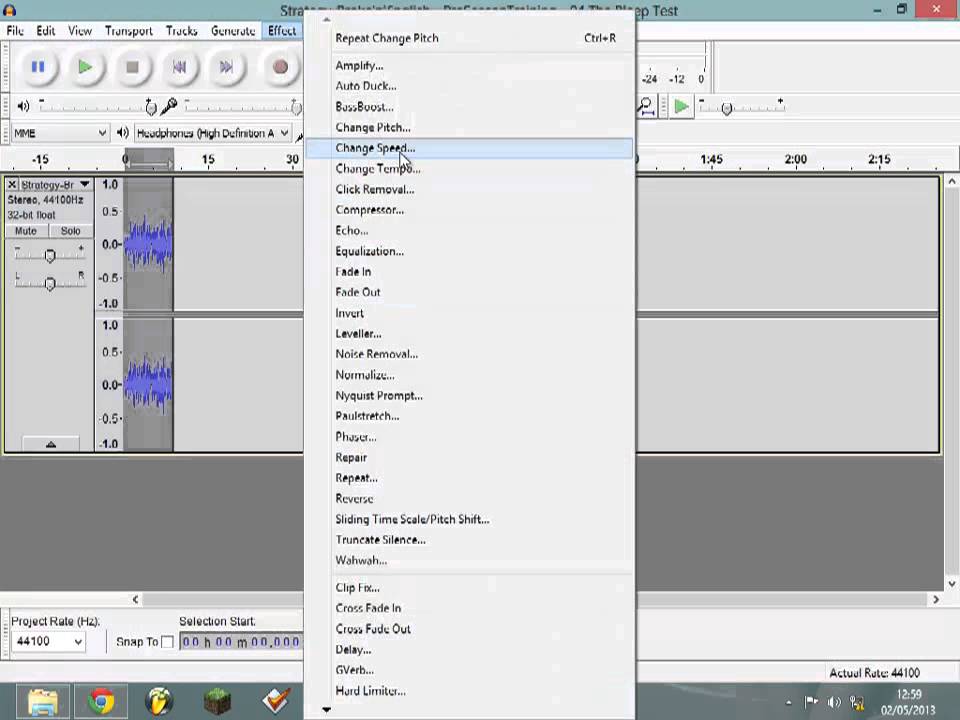Open the FL Studio taskbar icon
960x720 pixels.
point(159,701)
